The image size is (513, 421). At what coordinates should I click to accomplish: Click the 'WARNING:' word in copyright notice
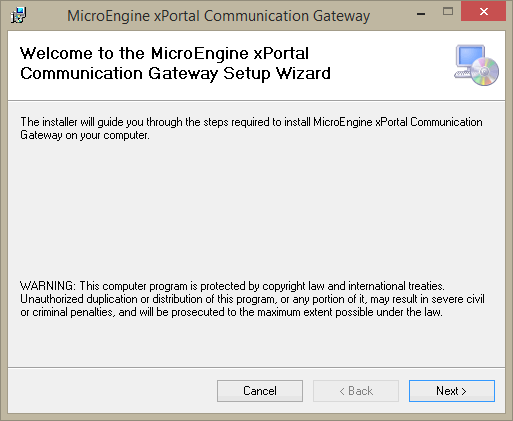48,286
